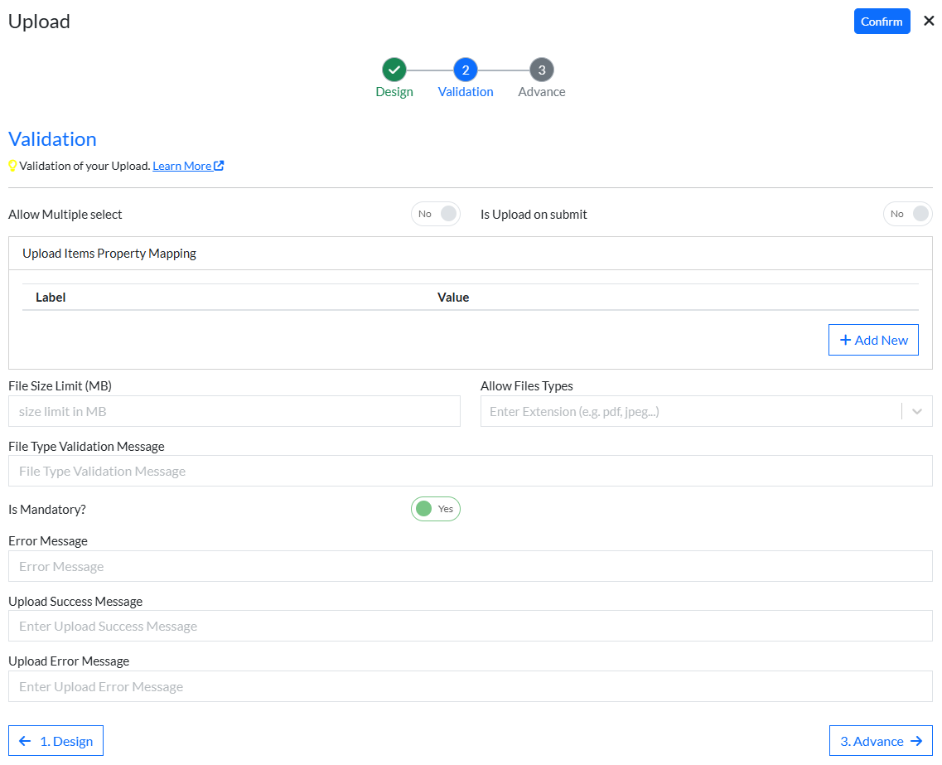Enable the Is Upload on submit switch
This screenshot has width=942, height=765.
click(x=907, y=214)
